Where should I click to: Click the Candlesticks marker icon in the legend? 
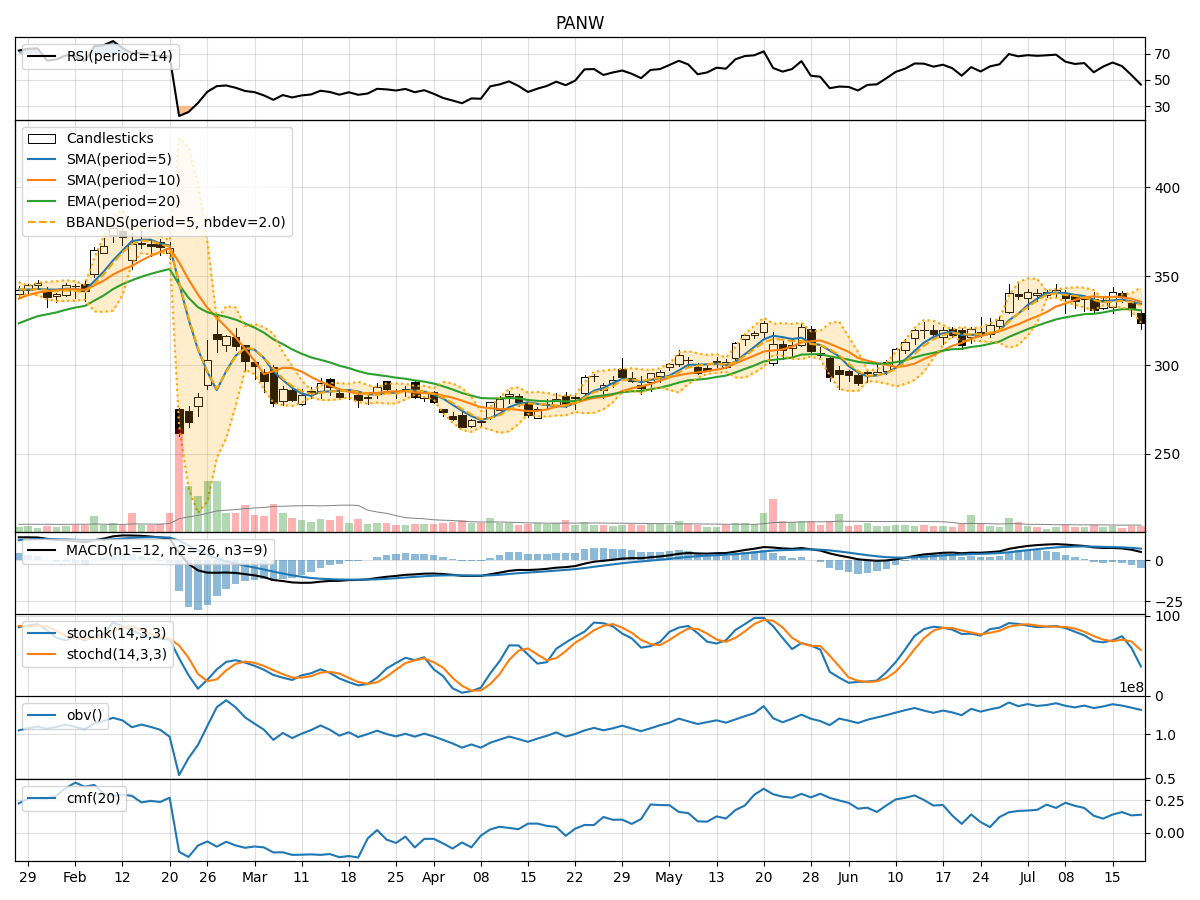[43, 139]
